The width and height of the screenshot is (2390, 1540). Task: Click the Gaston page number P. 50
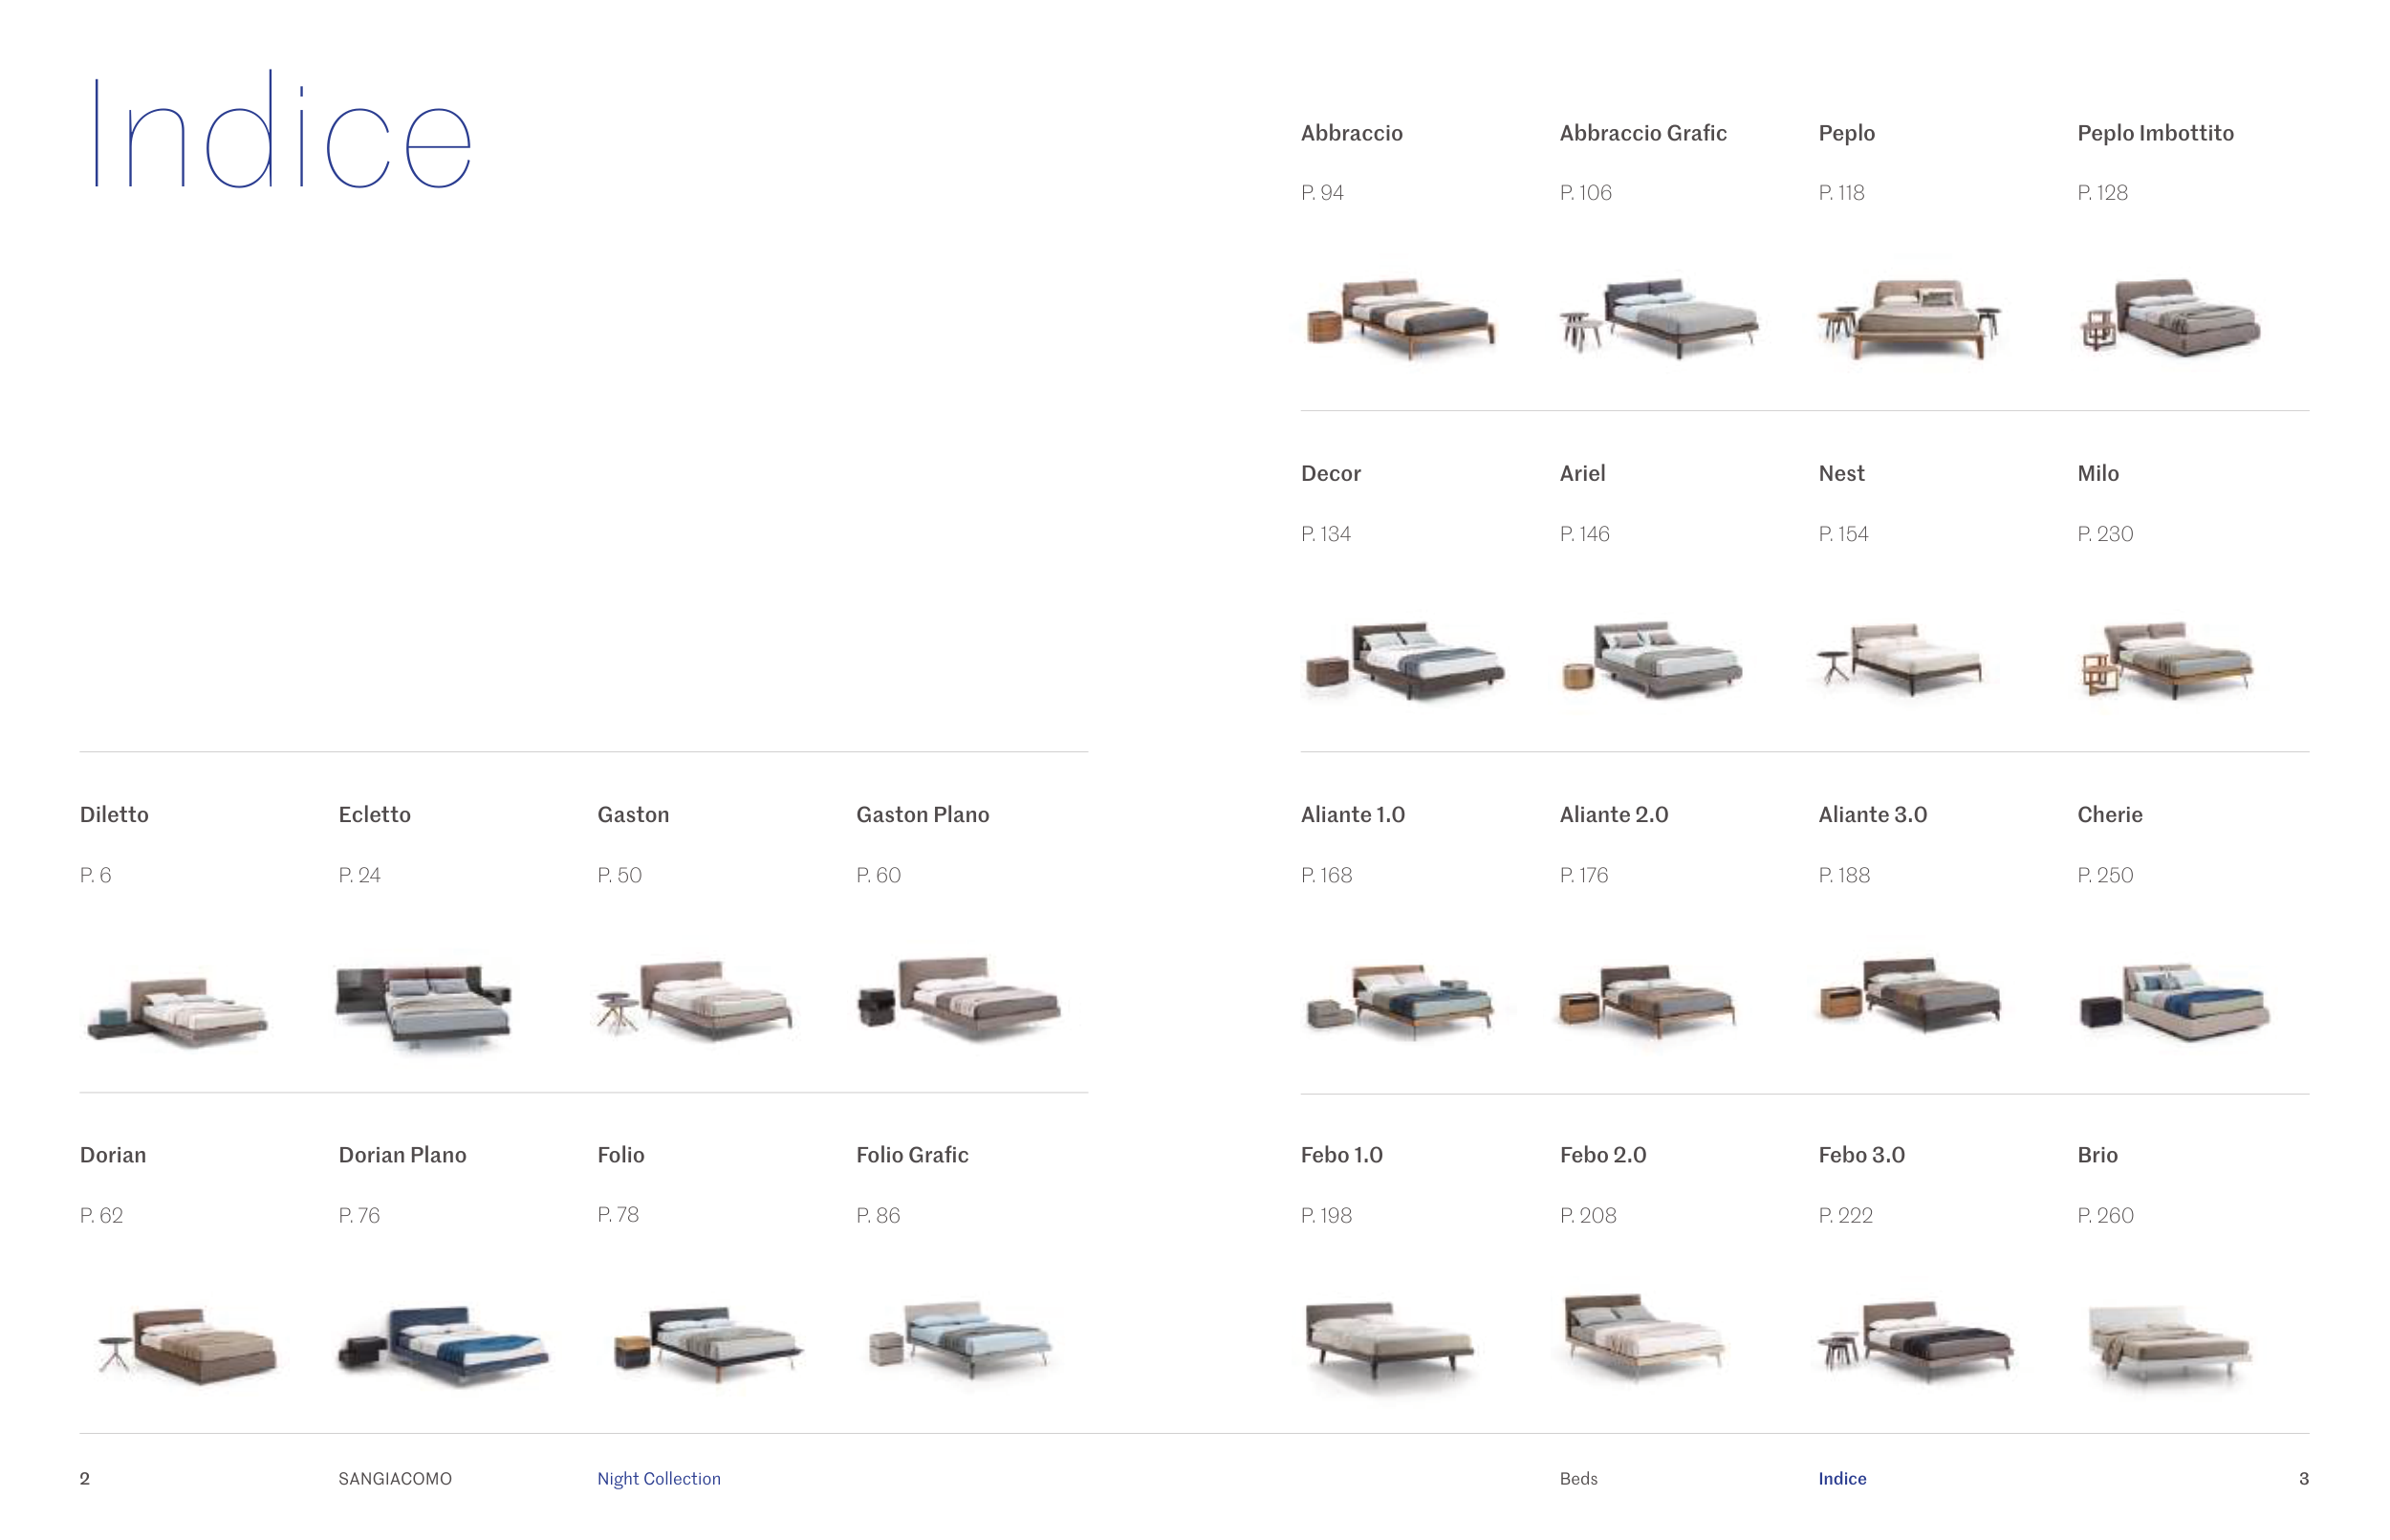(x=619, y=875)
